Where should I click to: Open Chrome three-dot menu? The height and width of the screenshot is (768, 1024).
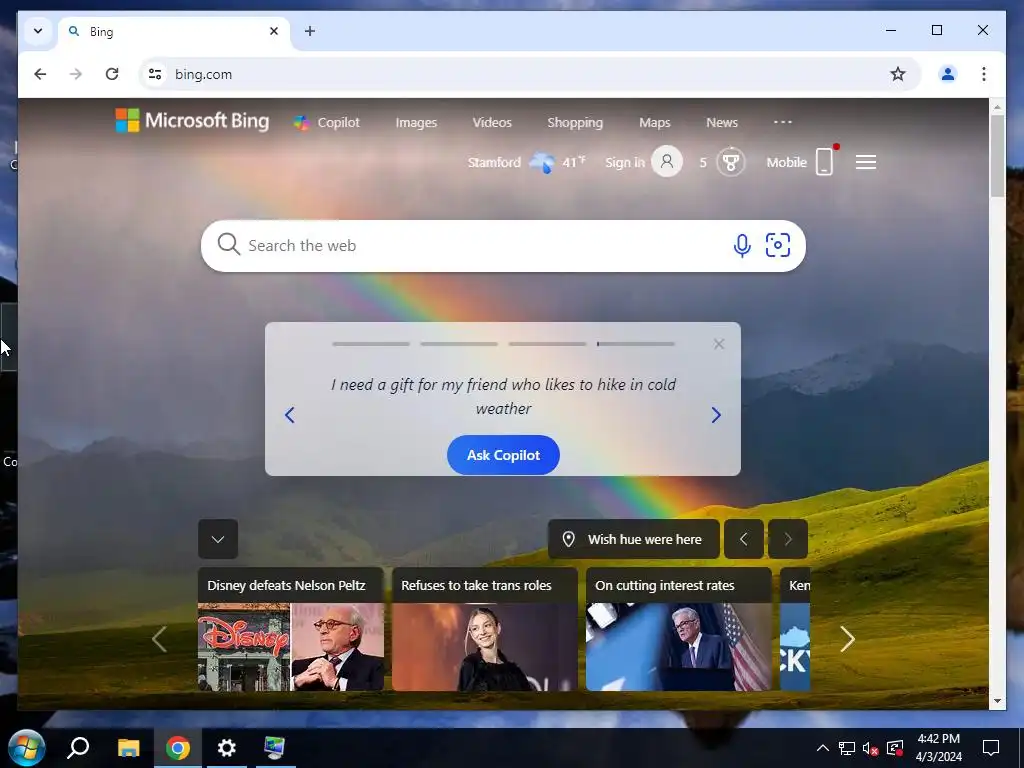tap(984, 74)
